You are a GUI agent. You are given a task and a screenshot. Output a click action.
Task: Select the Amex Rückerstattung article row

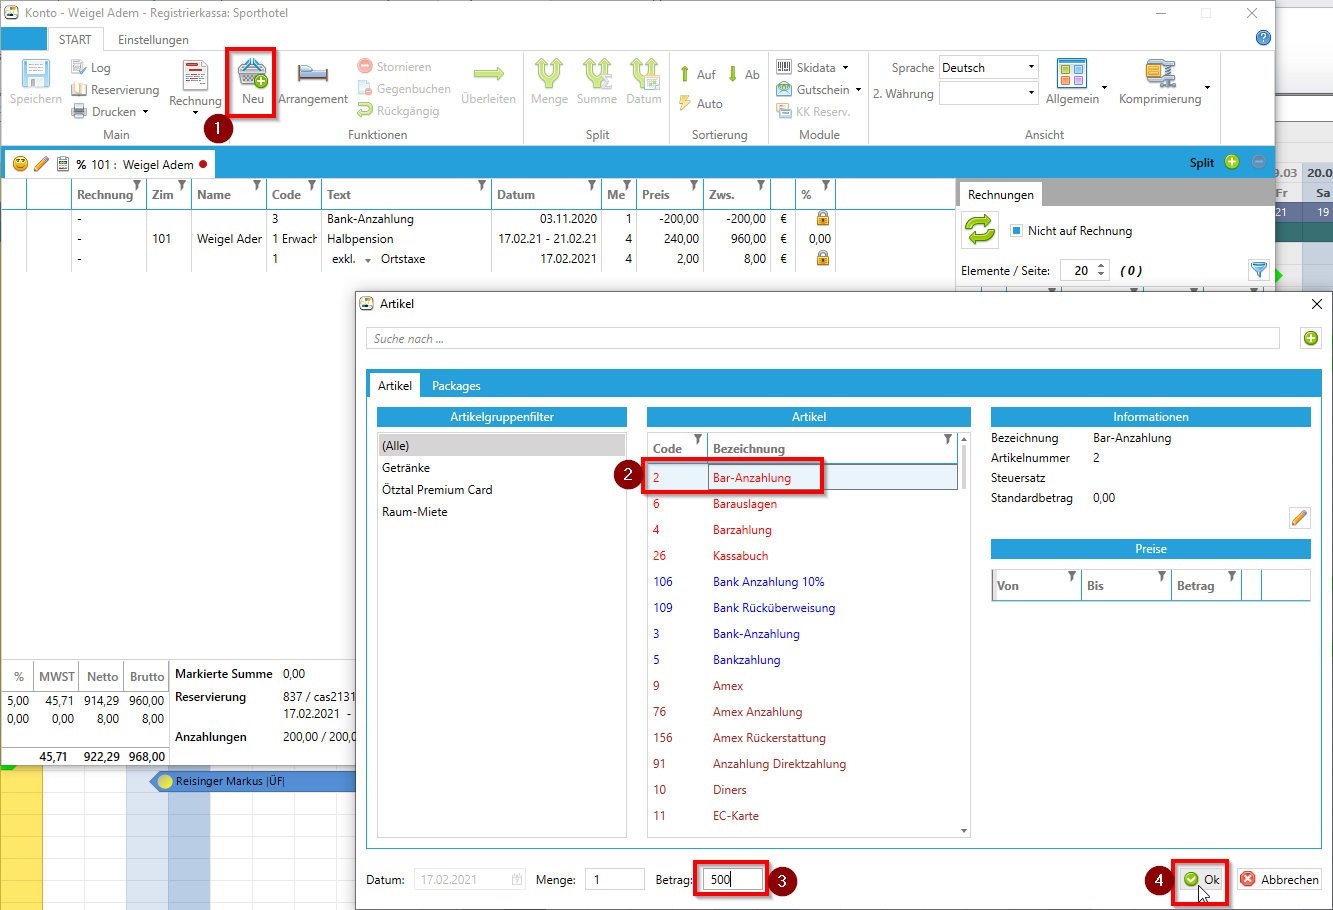pos(803,738)
